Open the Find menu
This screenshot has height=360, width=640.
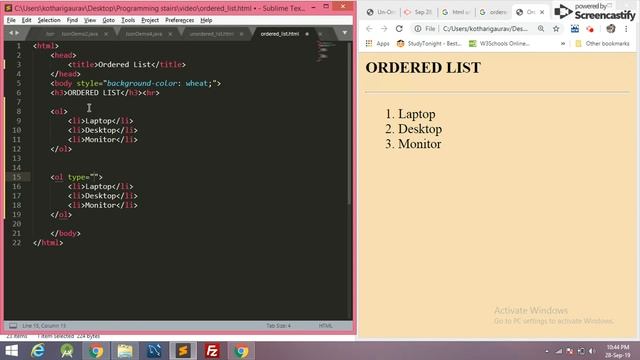(x=72, y=20)
